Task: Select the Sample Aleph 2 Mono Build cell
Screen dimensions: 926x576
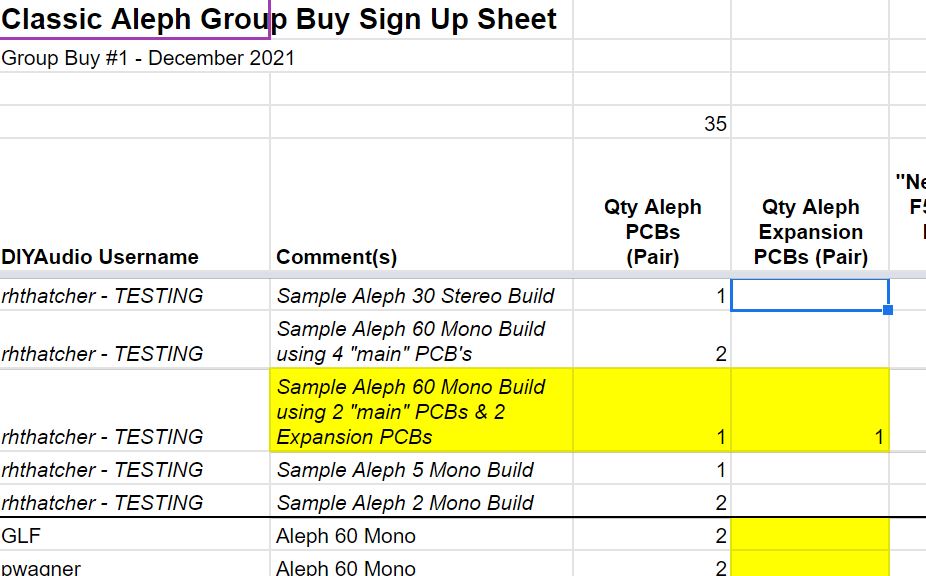Action: coord(421,502)
